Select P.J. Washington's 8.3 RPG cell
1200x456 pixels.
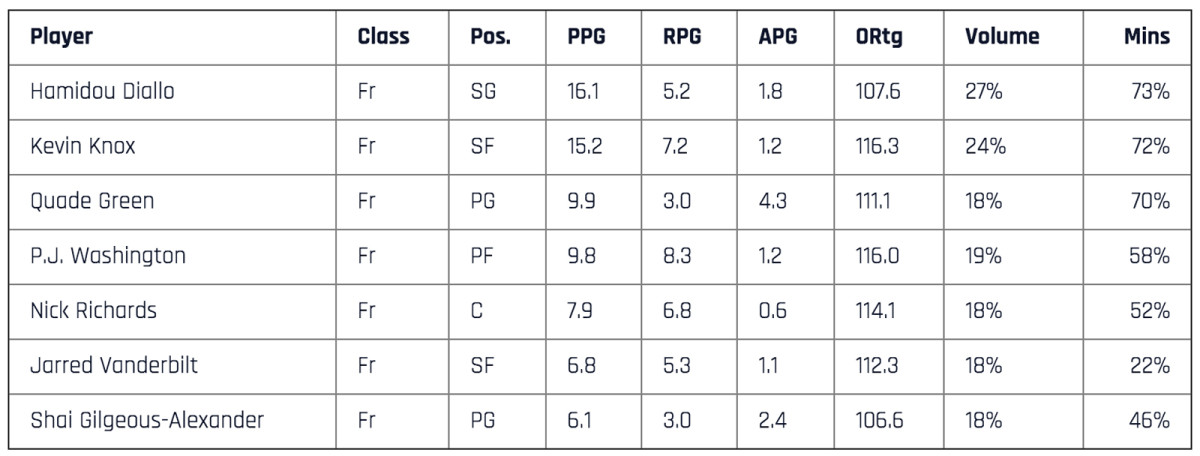[x=677, y=256]
